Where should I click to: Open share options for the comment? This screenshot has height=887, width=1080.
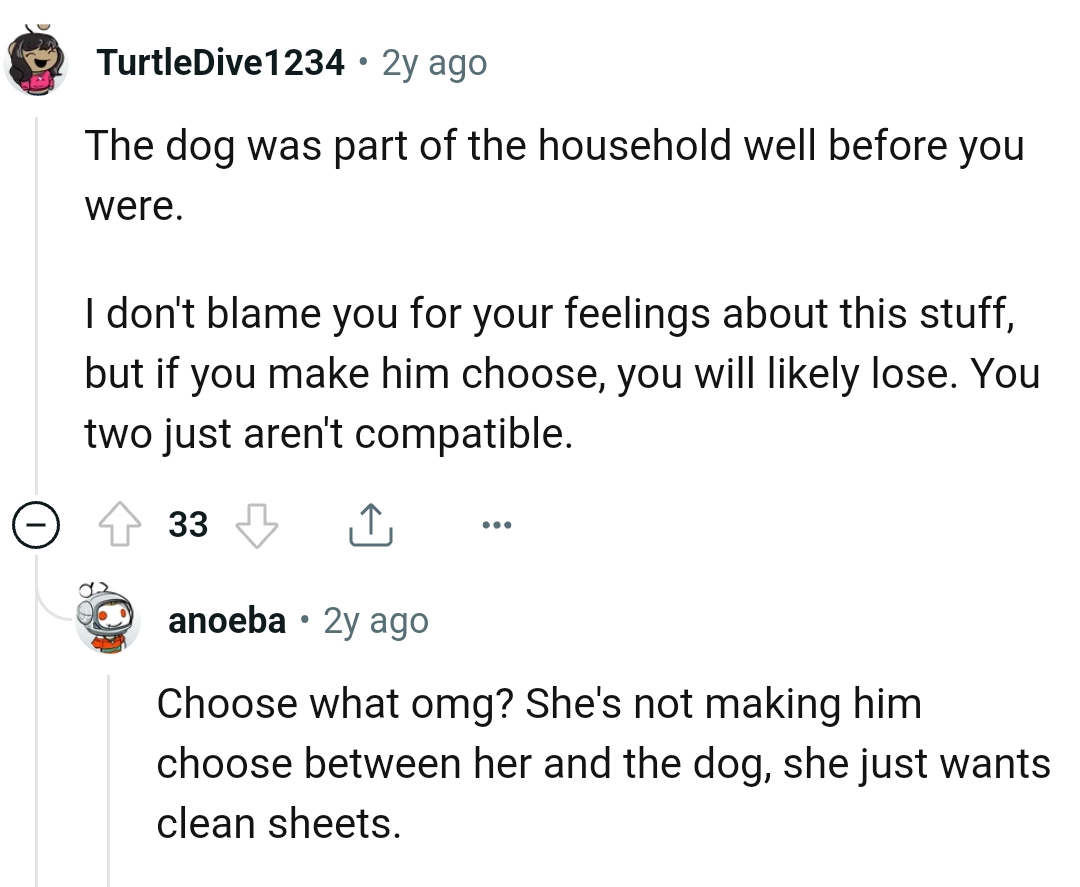coord(371,523)
